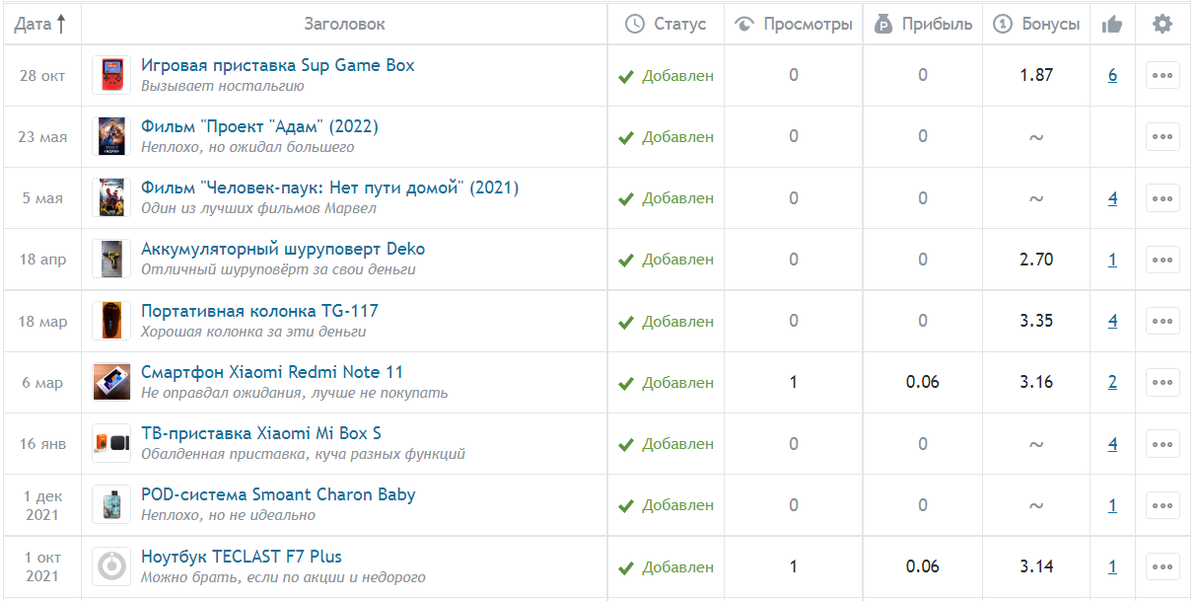Click the thumbs-up column header icon
1200x601 pixels.
pyautogui.click(x=1112, y=25)
